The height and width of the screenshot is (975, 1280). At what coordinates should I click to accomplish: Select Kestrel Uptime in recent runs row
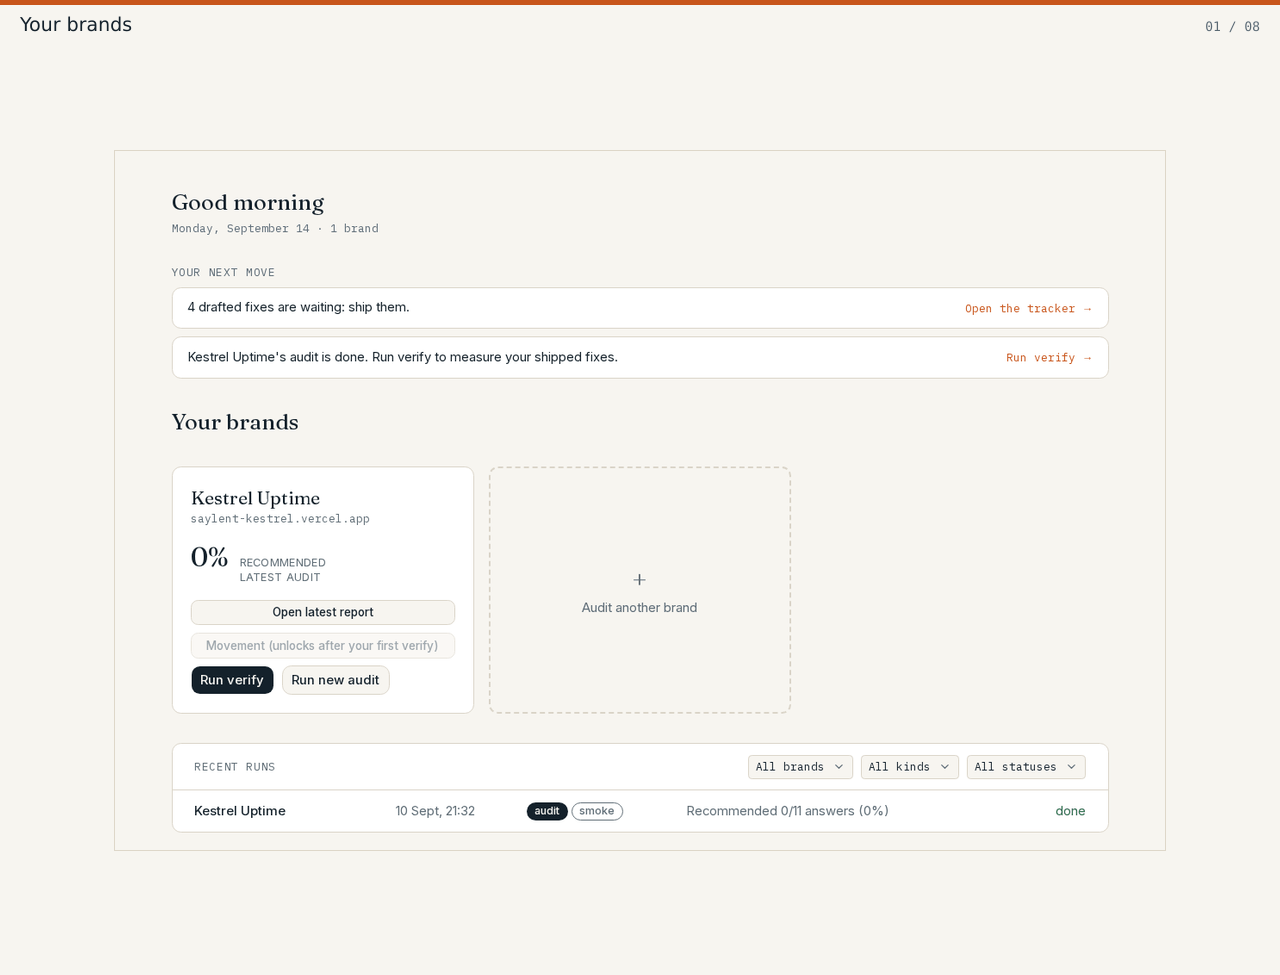240,811
